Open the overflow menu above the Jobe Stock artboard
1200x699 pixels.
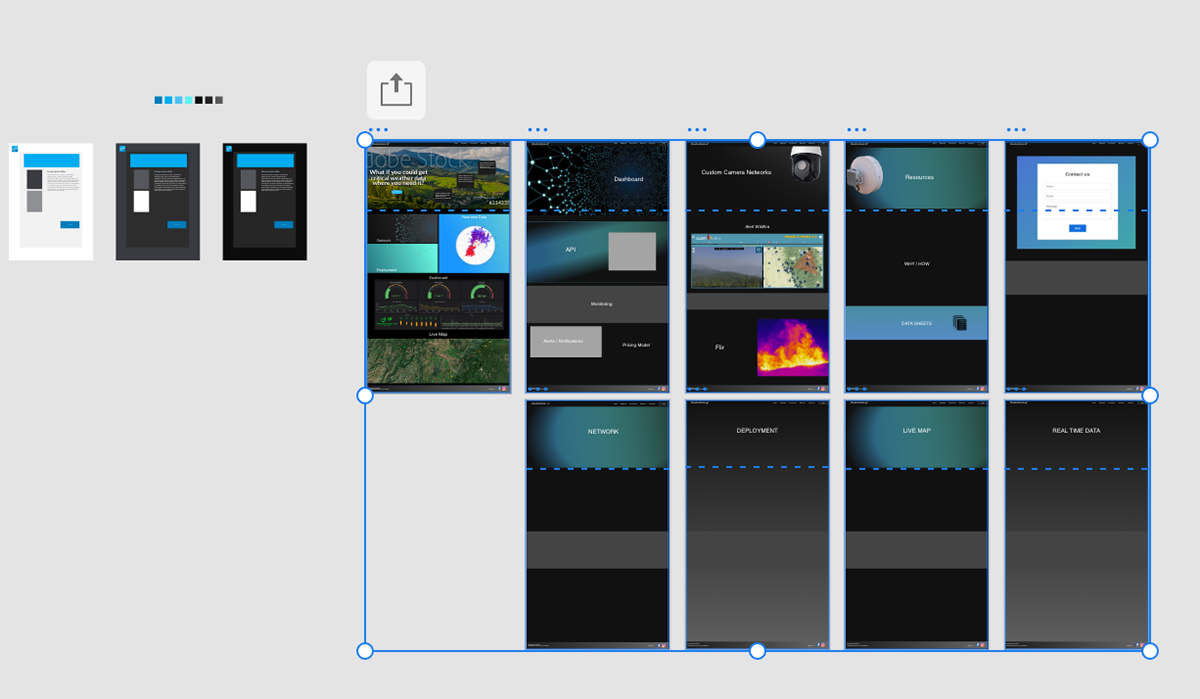(378, 128)
